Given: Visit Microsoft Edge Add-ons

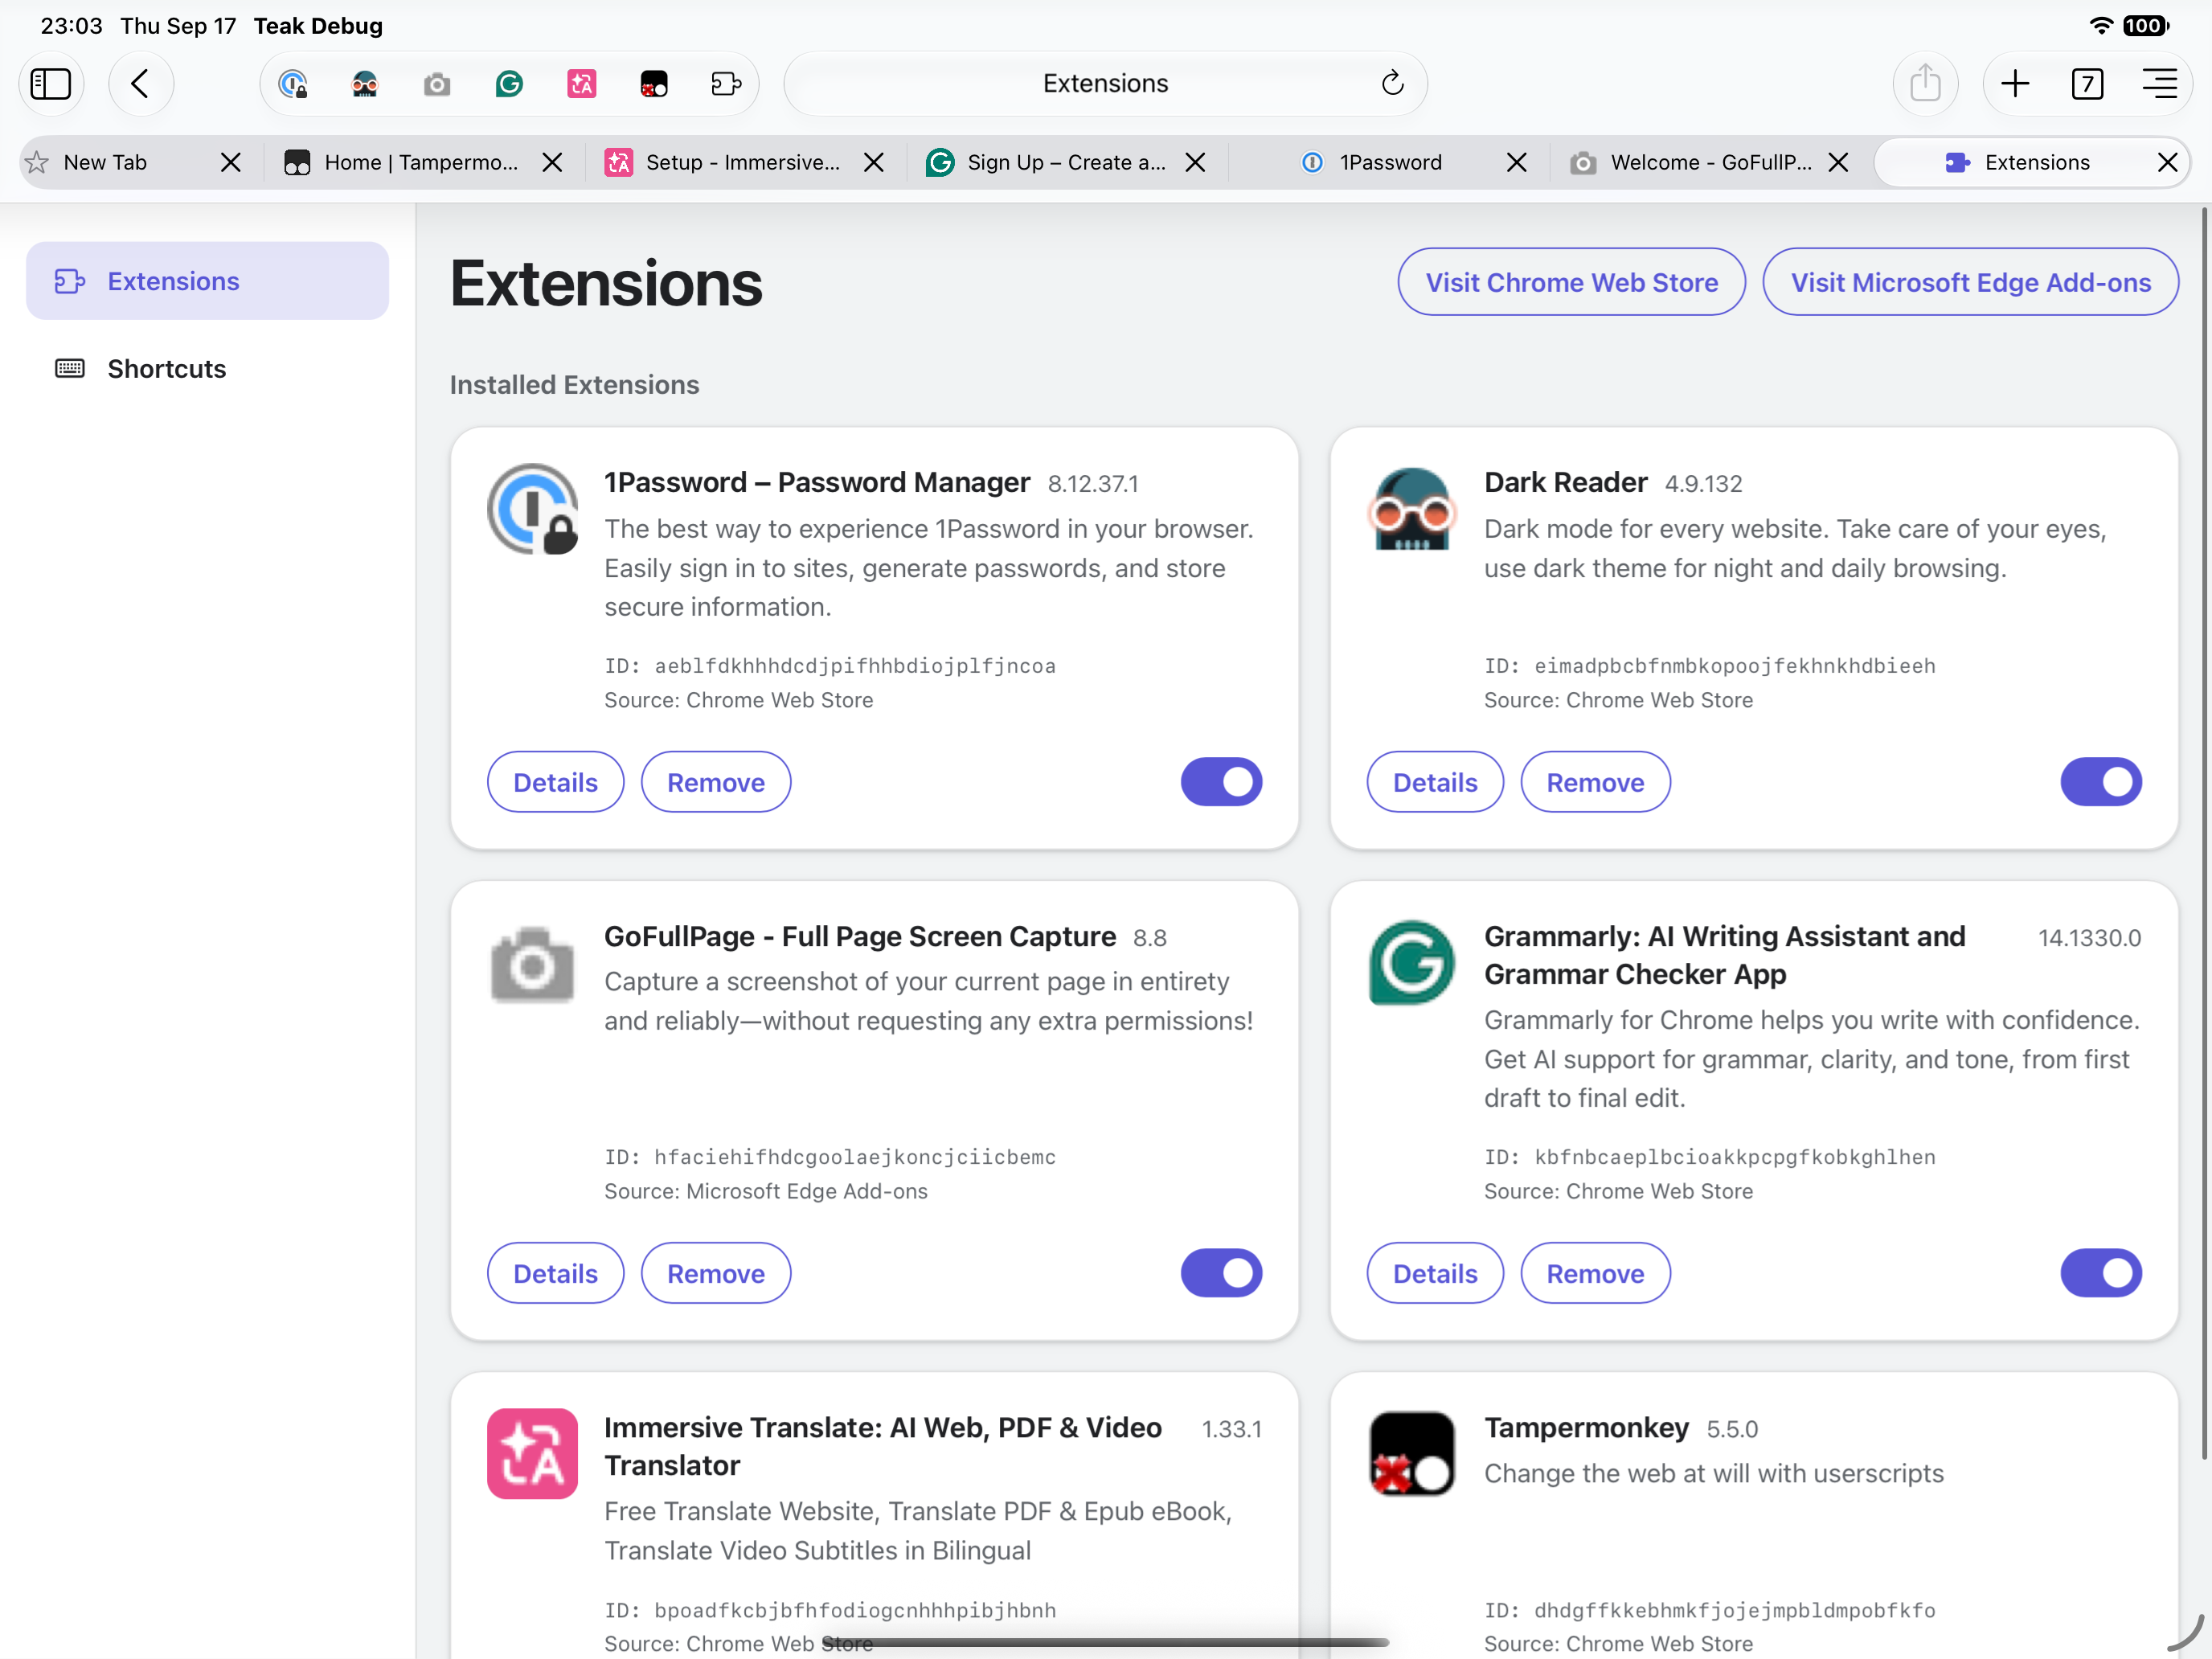Looking at the screenshot, I should tap(1970, 282).
